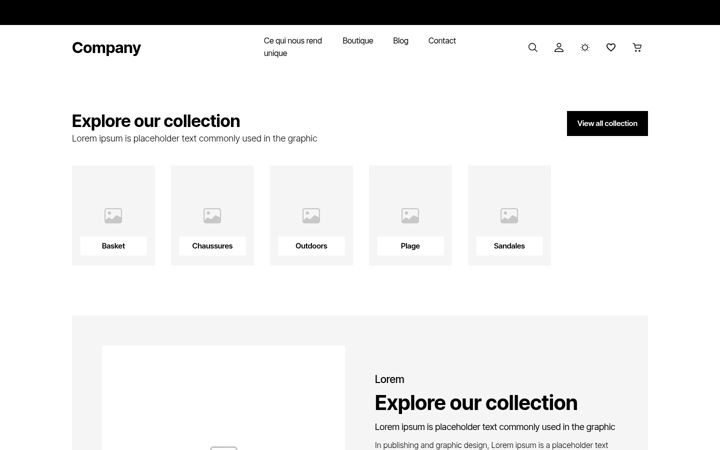The width and height of the screenshot is (720, 450).
Task: Open the Sandales category label
Action: tap(509, 246)
